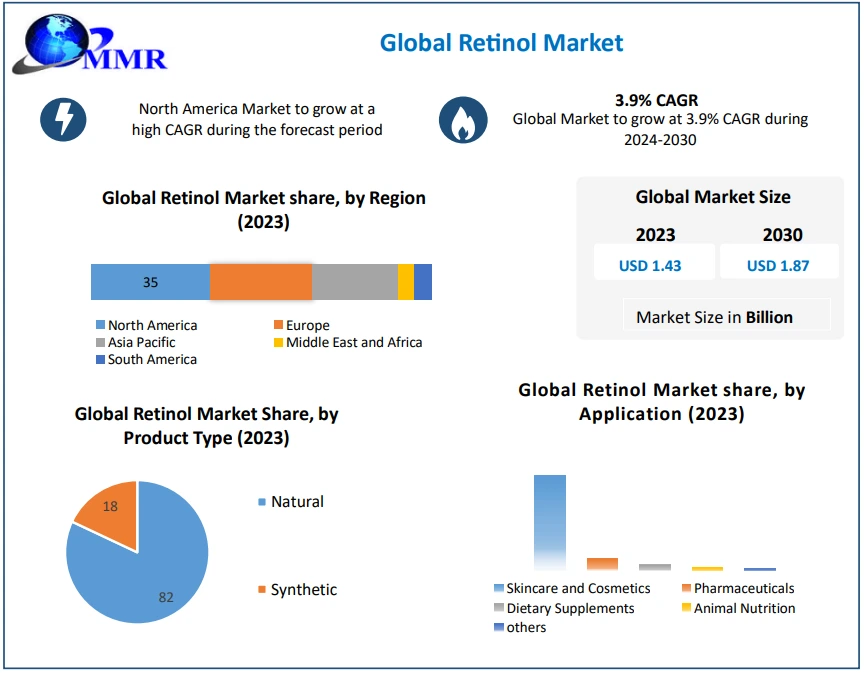Click the Global Retinol Market title
Image resolution: width=864 pixels, height=673 pixels.
pos(501,42)
